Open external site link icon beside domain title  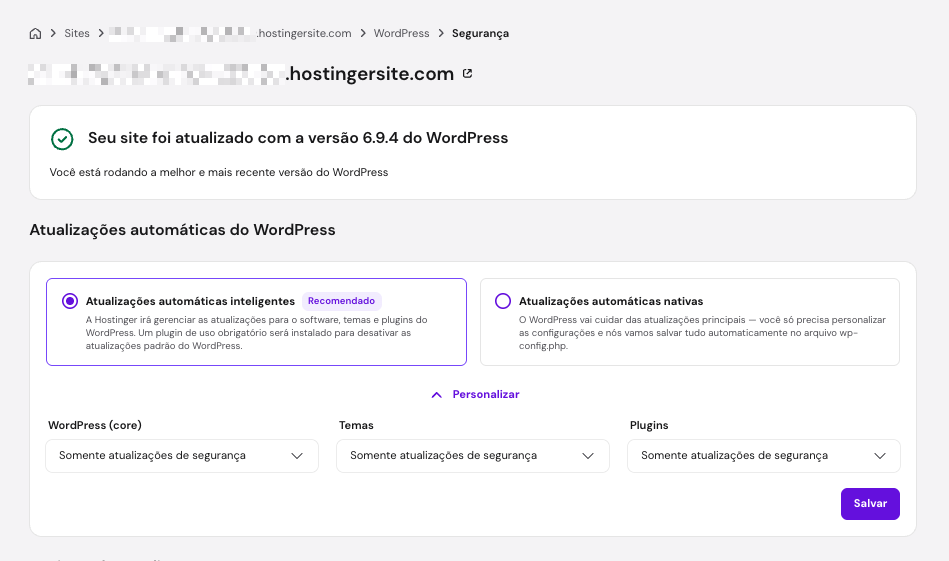467,73
